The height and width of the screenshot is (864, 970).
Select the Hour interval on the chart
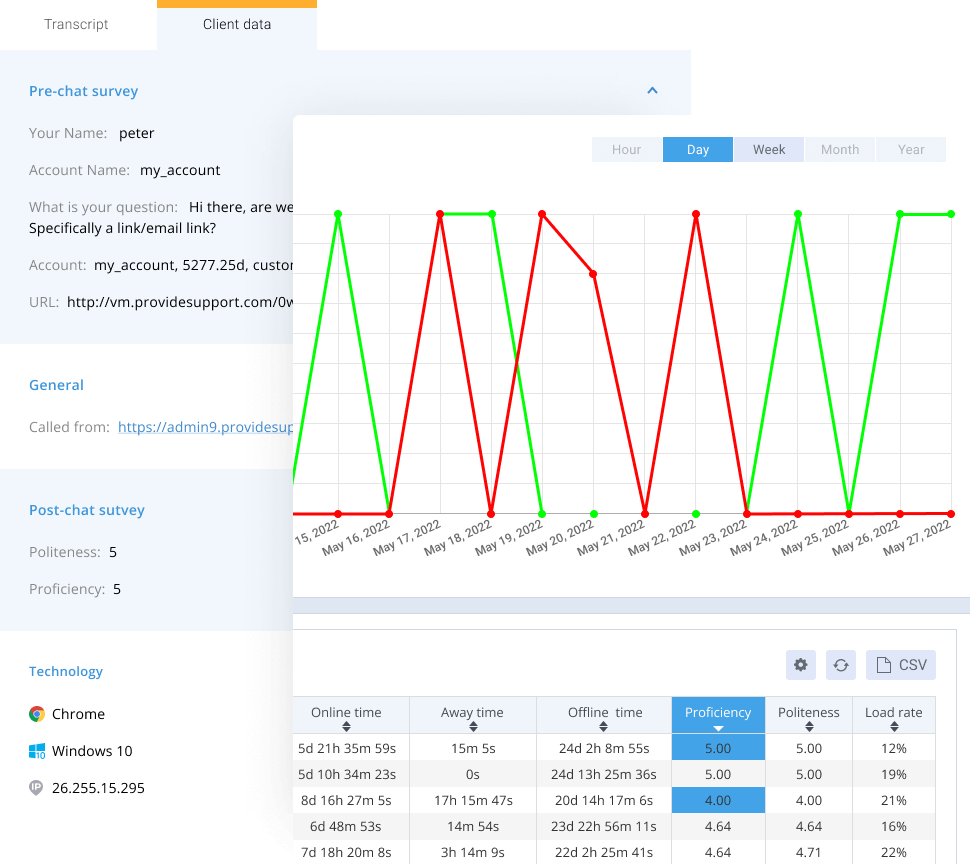click(626, 149)
